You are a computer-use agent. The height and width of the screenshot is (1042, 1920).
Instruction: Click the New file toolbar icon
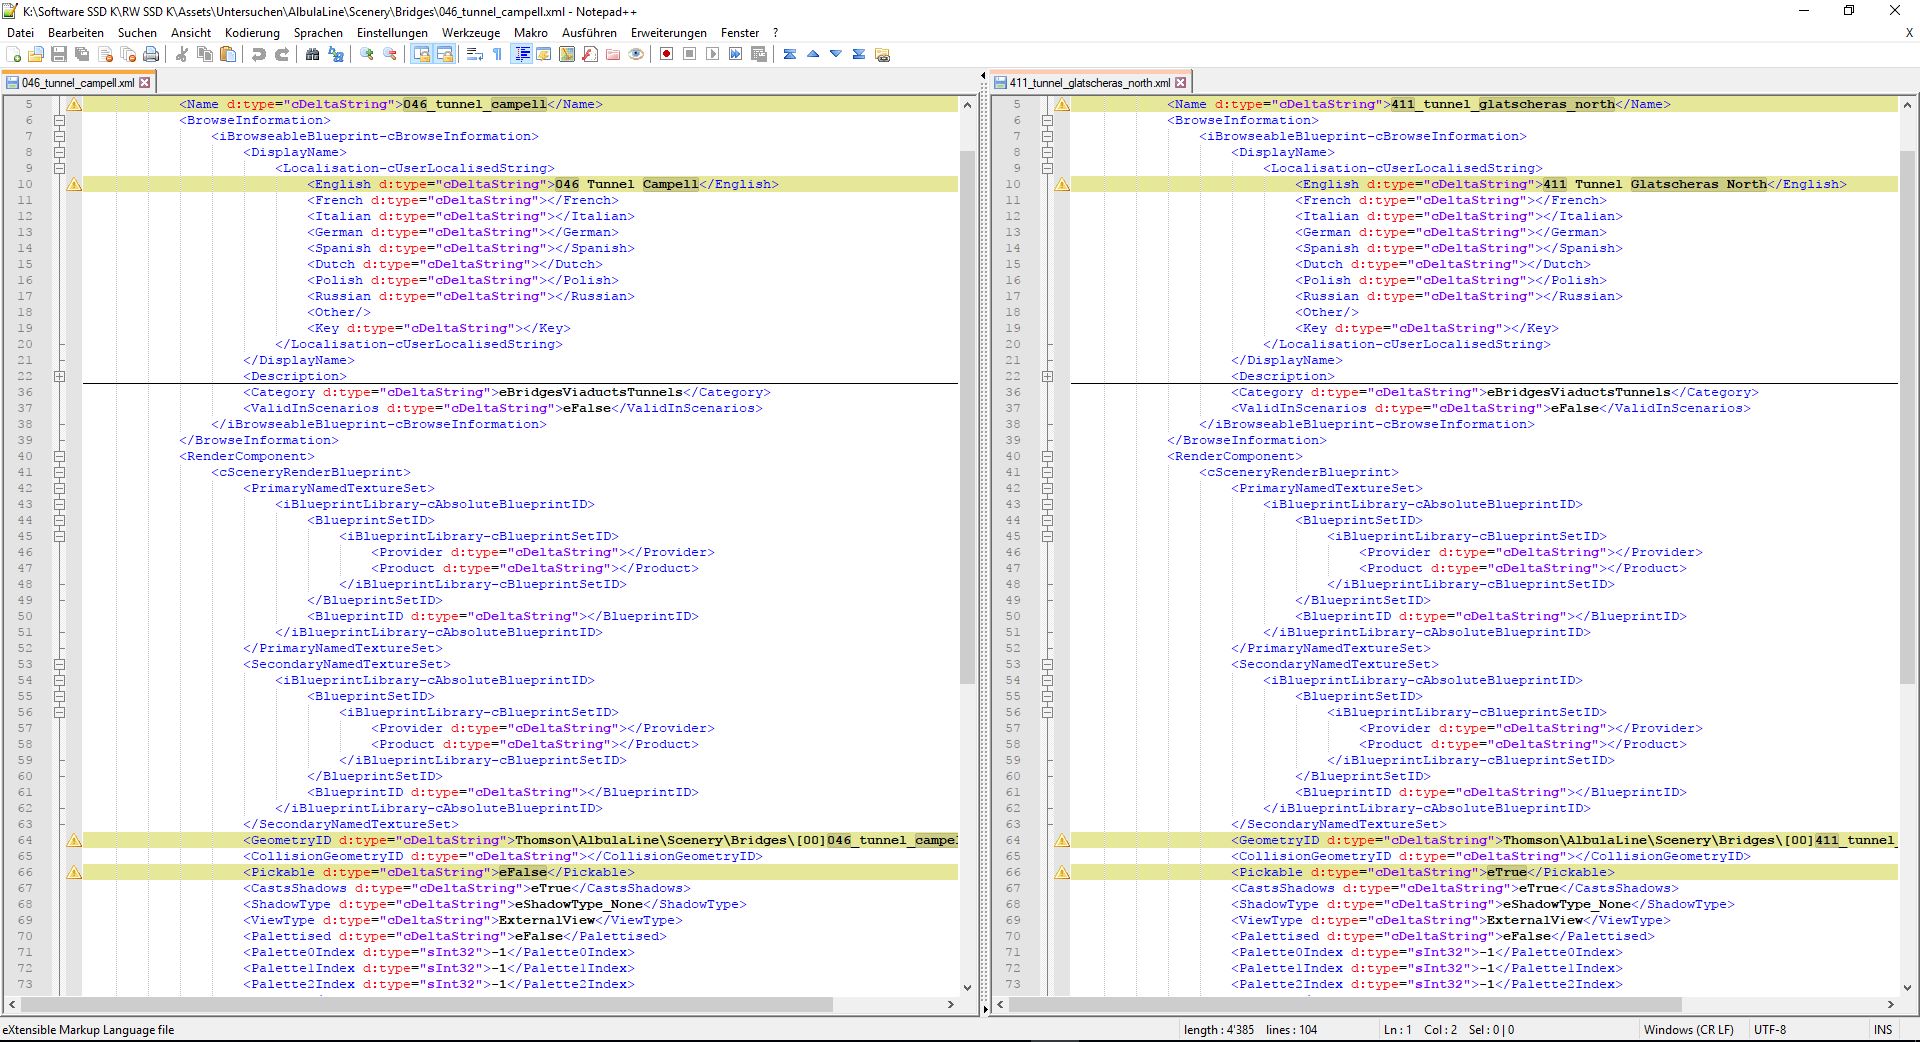14,55
